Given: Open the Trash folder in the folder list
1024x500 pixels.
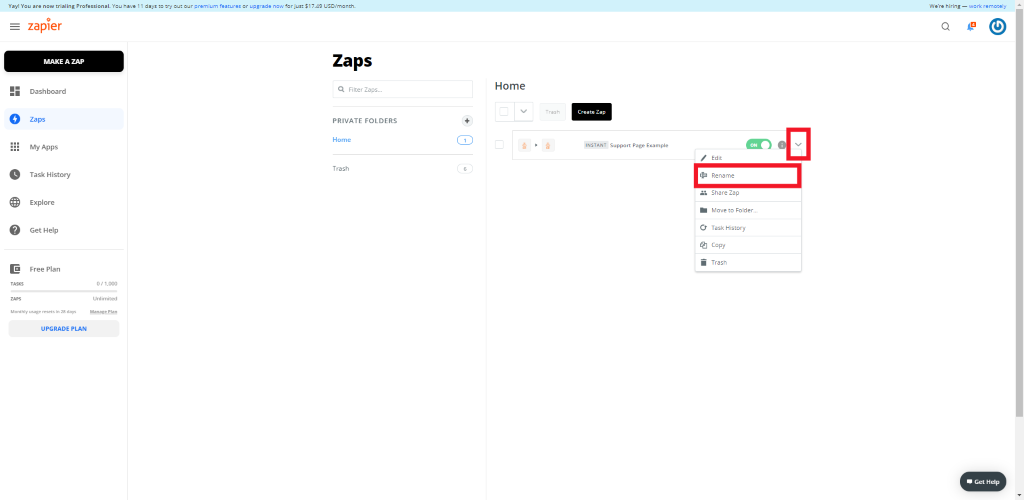Looking at the screenshot, I should coord(341,168).
